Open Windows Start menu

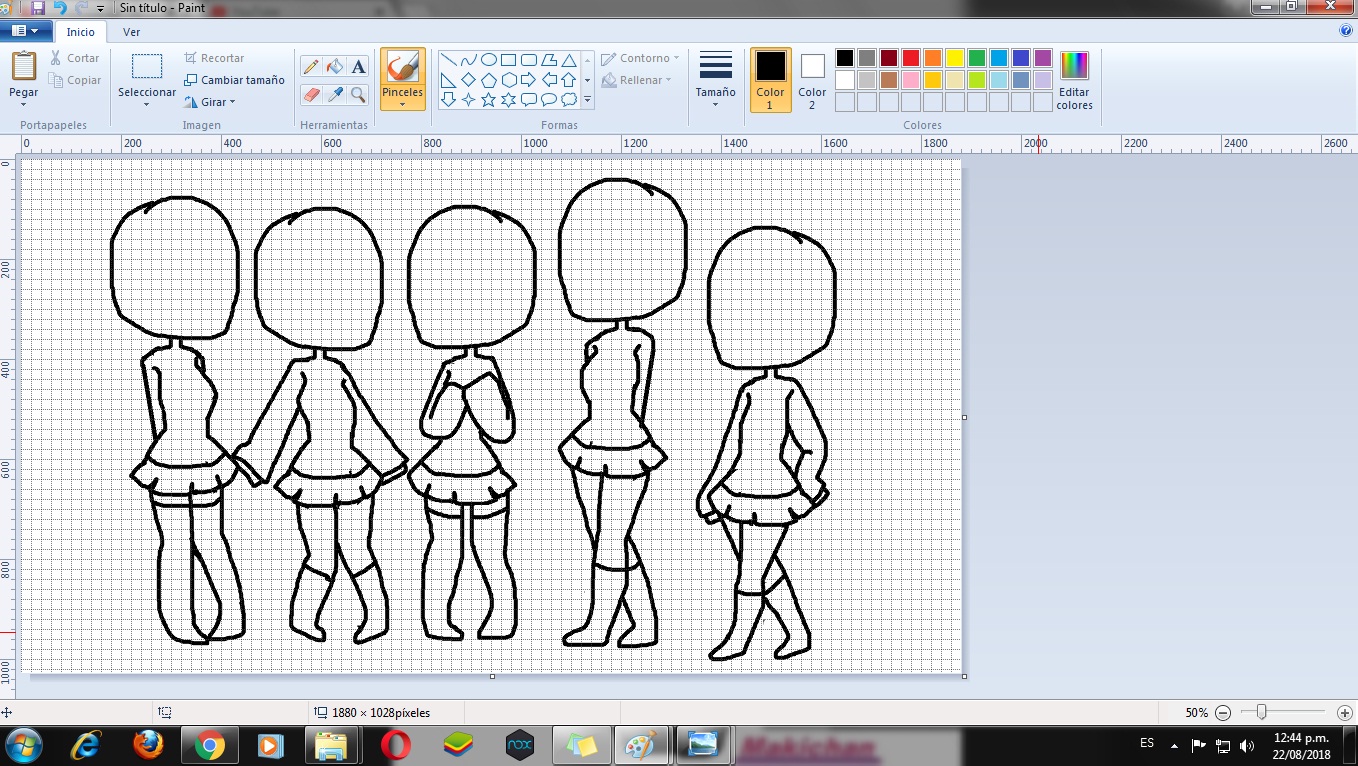click(x=23, y=746)
